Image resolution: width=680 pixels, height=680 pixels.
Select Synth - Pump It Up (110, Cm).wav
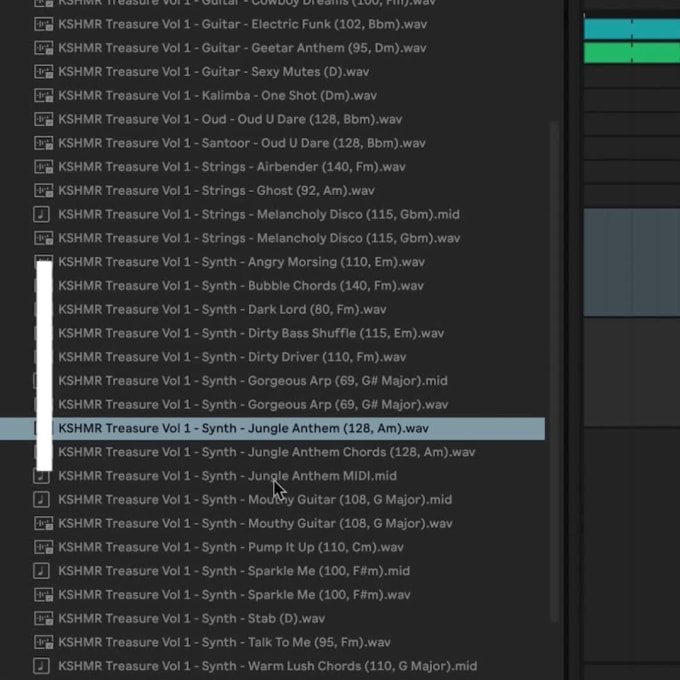coord(231,547)
